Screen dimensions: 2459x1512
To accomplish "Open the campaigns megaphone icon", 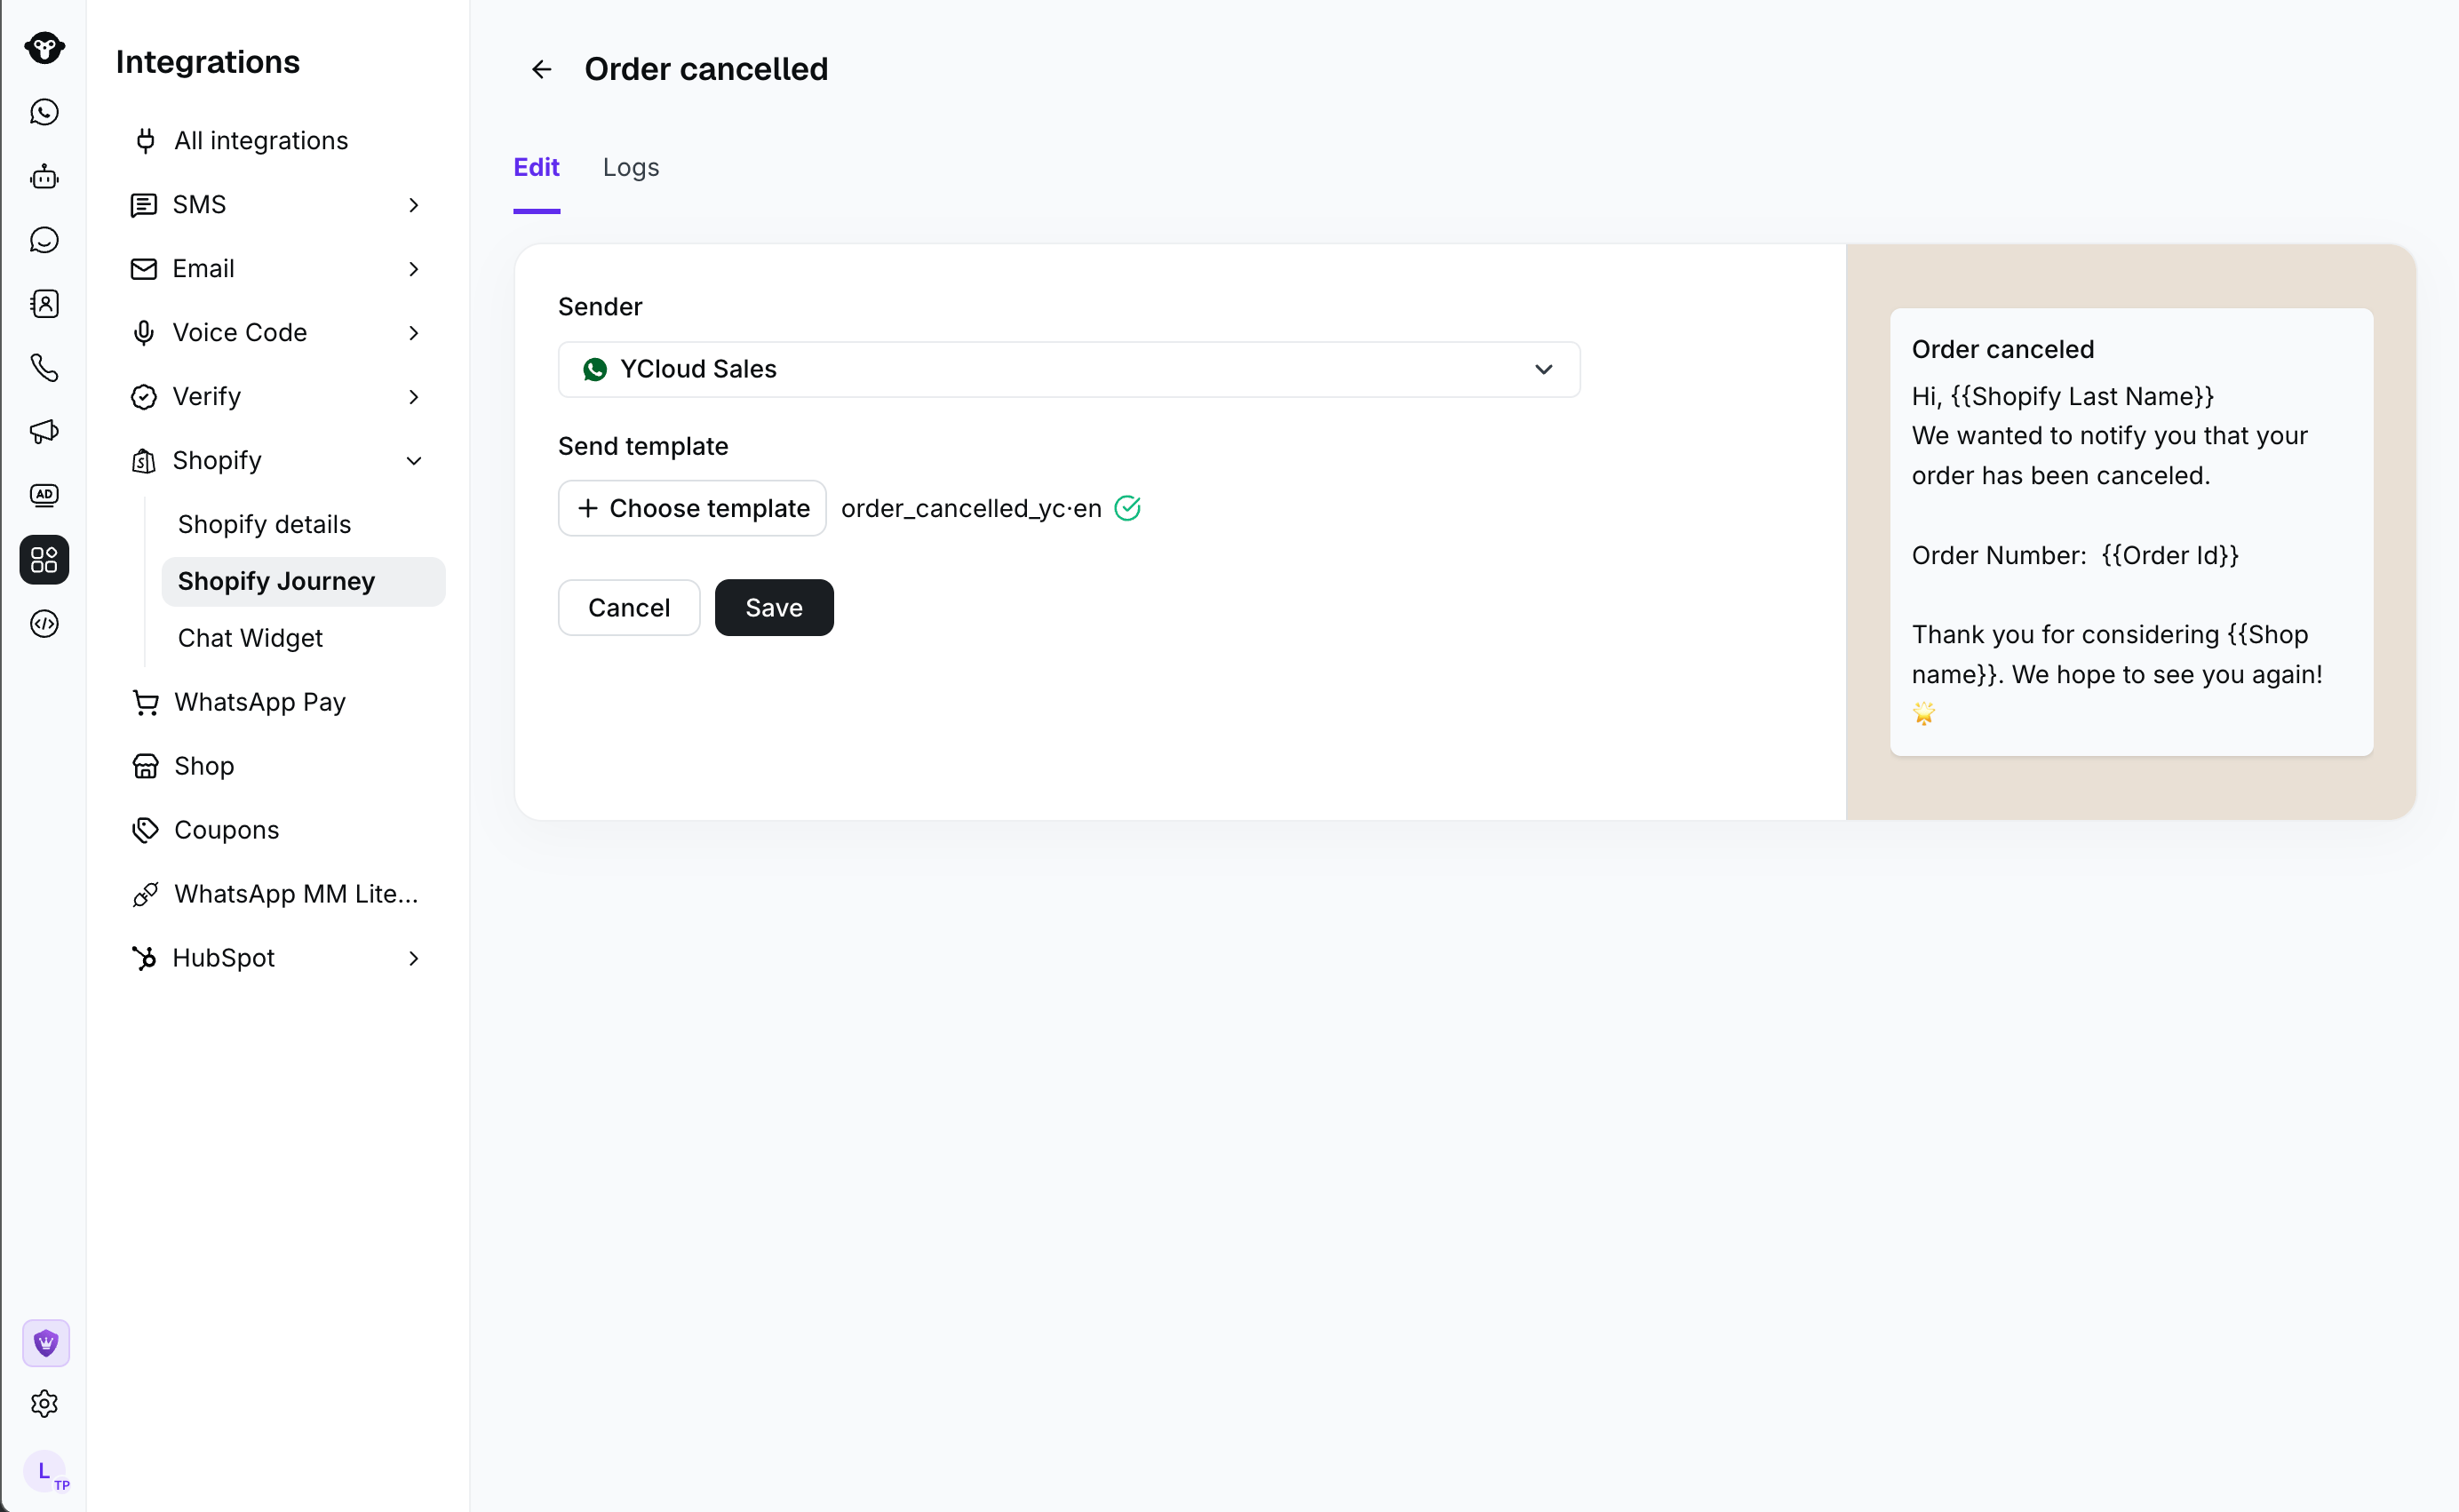I will (x=44, y=432).
